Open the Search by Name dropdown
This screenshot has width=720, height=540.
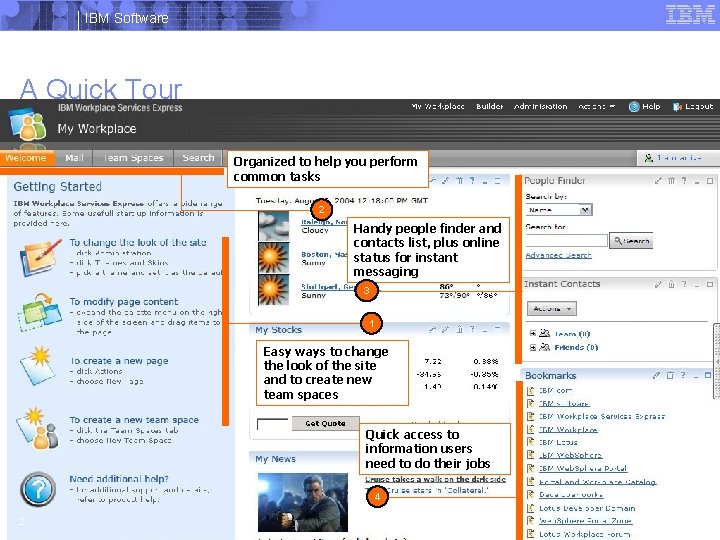coord(558,210)
